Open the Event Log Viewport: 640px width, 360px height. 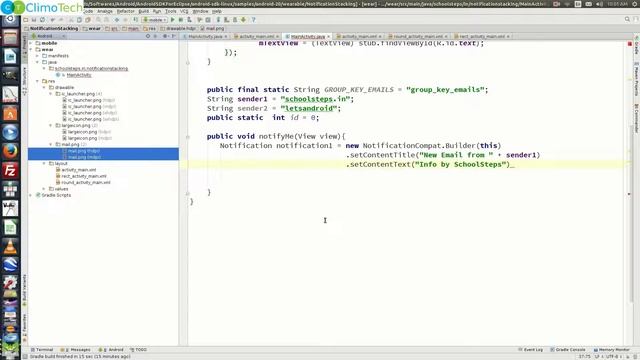click(x=531, y=350)
